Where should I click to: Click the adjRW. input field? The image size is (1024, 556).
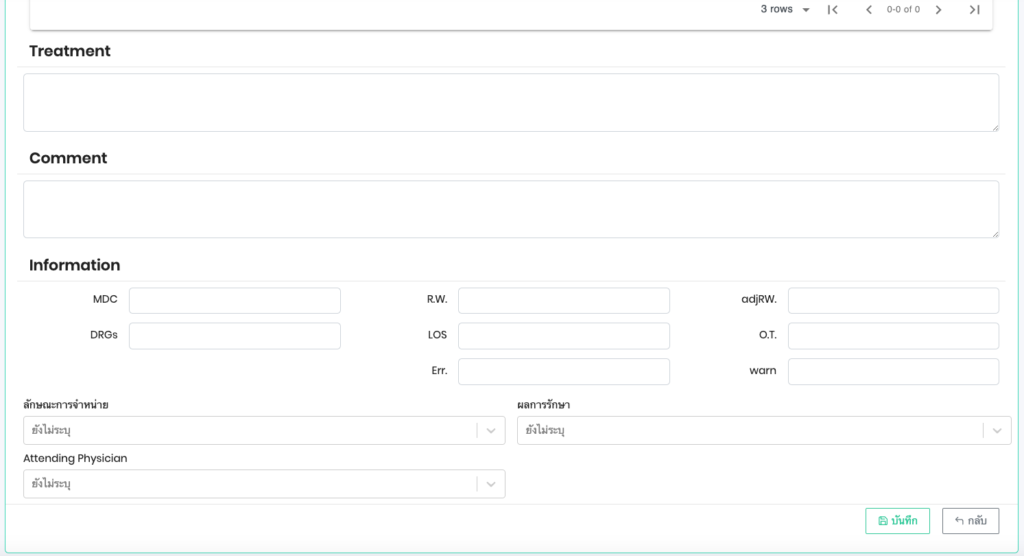pos(893,301)
